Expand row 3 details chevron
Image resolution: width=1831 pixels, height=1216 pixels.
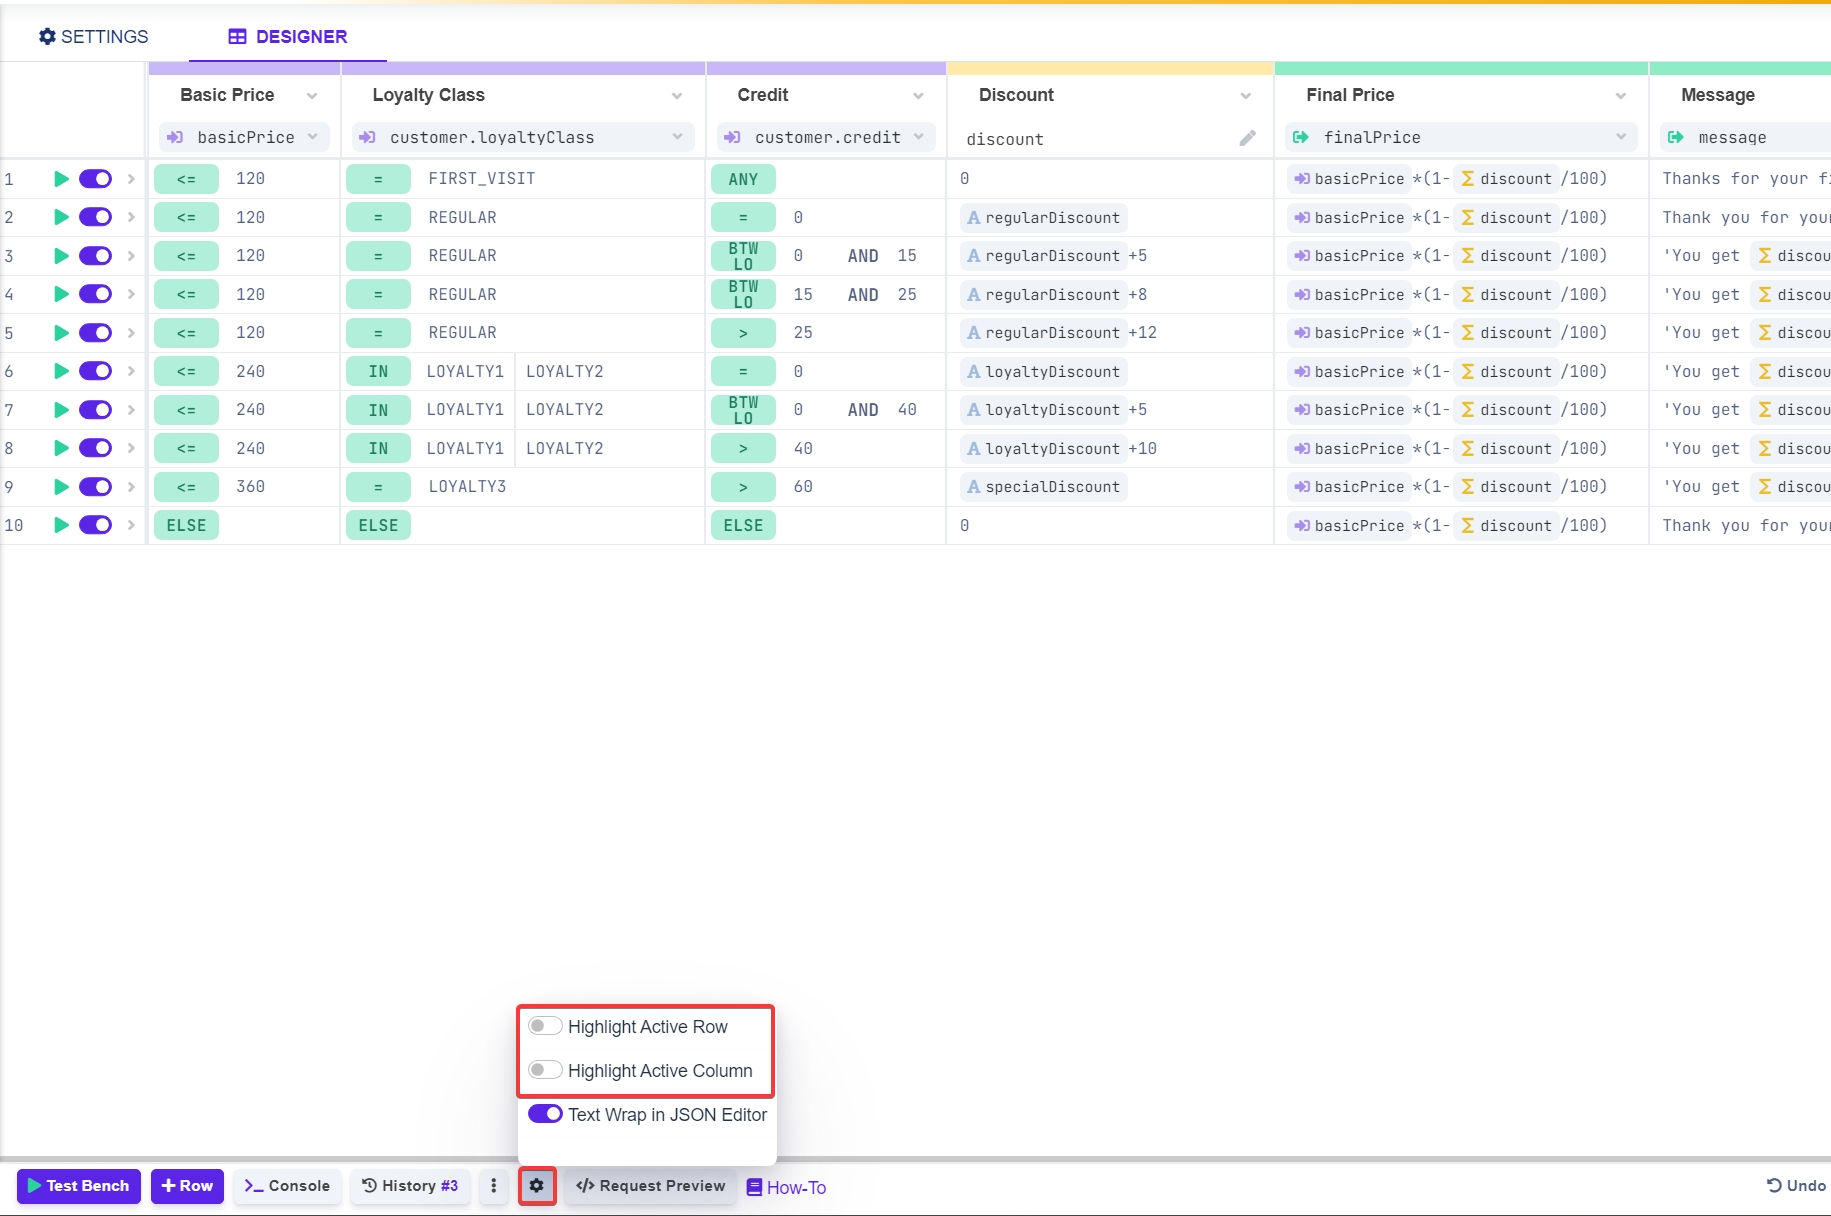coord(131,256)
